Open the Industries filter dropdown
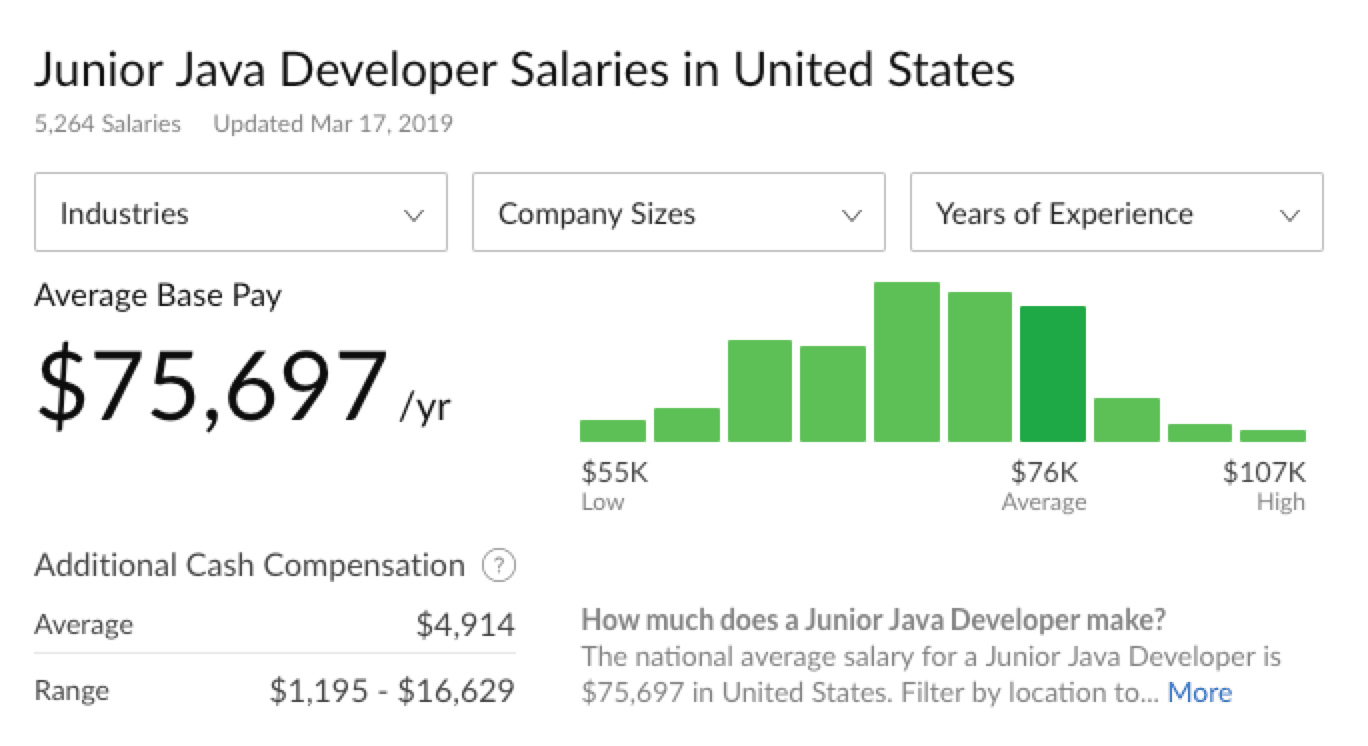1368x746 pixels. (240, 213)
